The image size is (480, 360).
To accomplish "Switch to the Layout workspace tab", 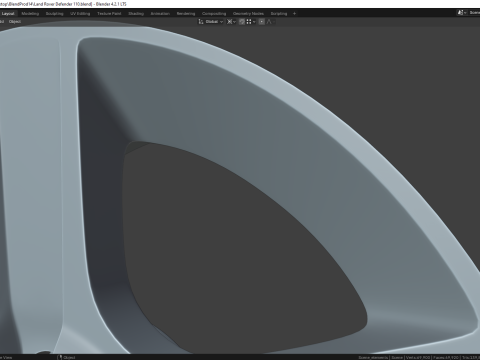I will pyautogui.click(x=8, y=14).
